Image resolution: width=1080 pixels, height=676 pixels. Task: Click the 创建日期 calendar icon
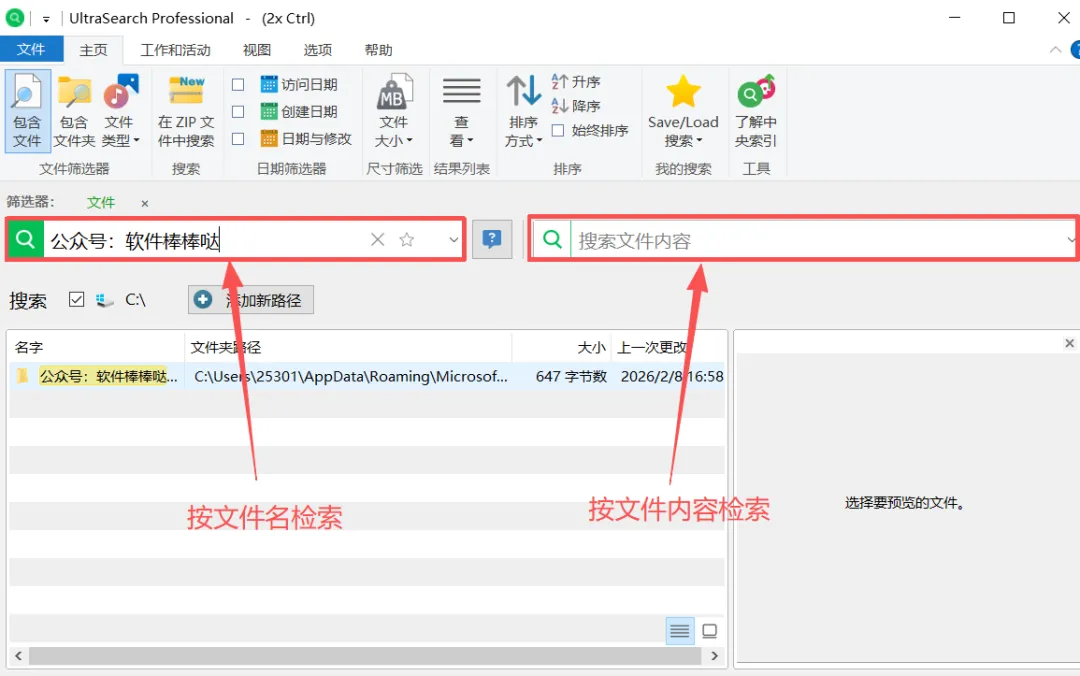269,111
